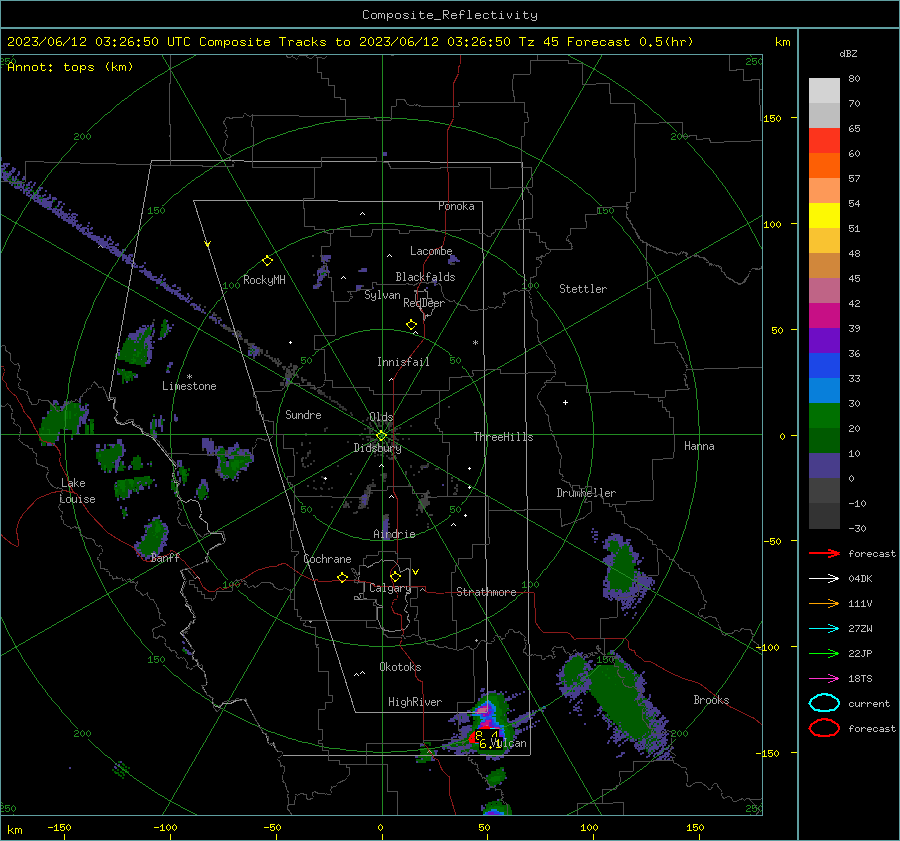The width and height of the screenshot is (900, 841).
Task: Pick the dark orange swatch between 60 and 57
Action: tap(824, 165)
